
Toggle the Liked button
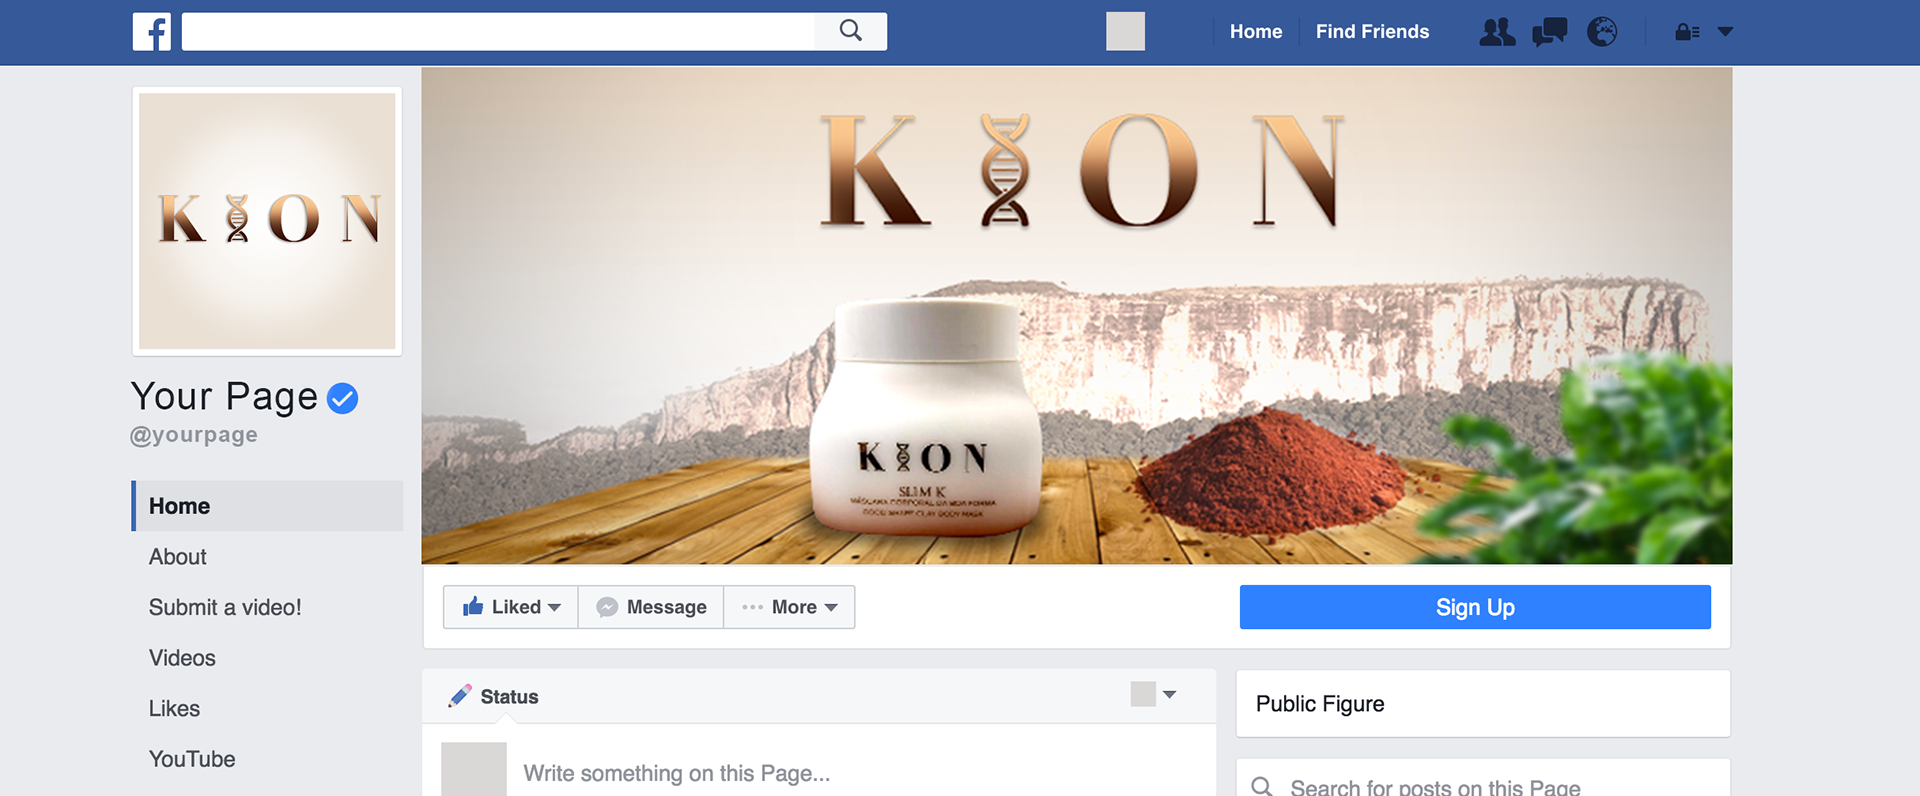(x=511, y=607)
